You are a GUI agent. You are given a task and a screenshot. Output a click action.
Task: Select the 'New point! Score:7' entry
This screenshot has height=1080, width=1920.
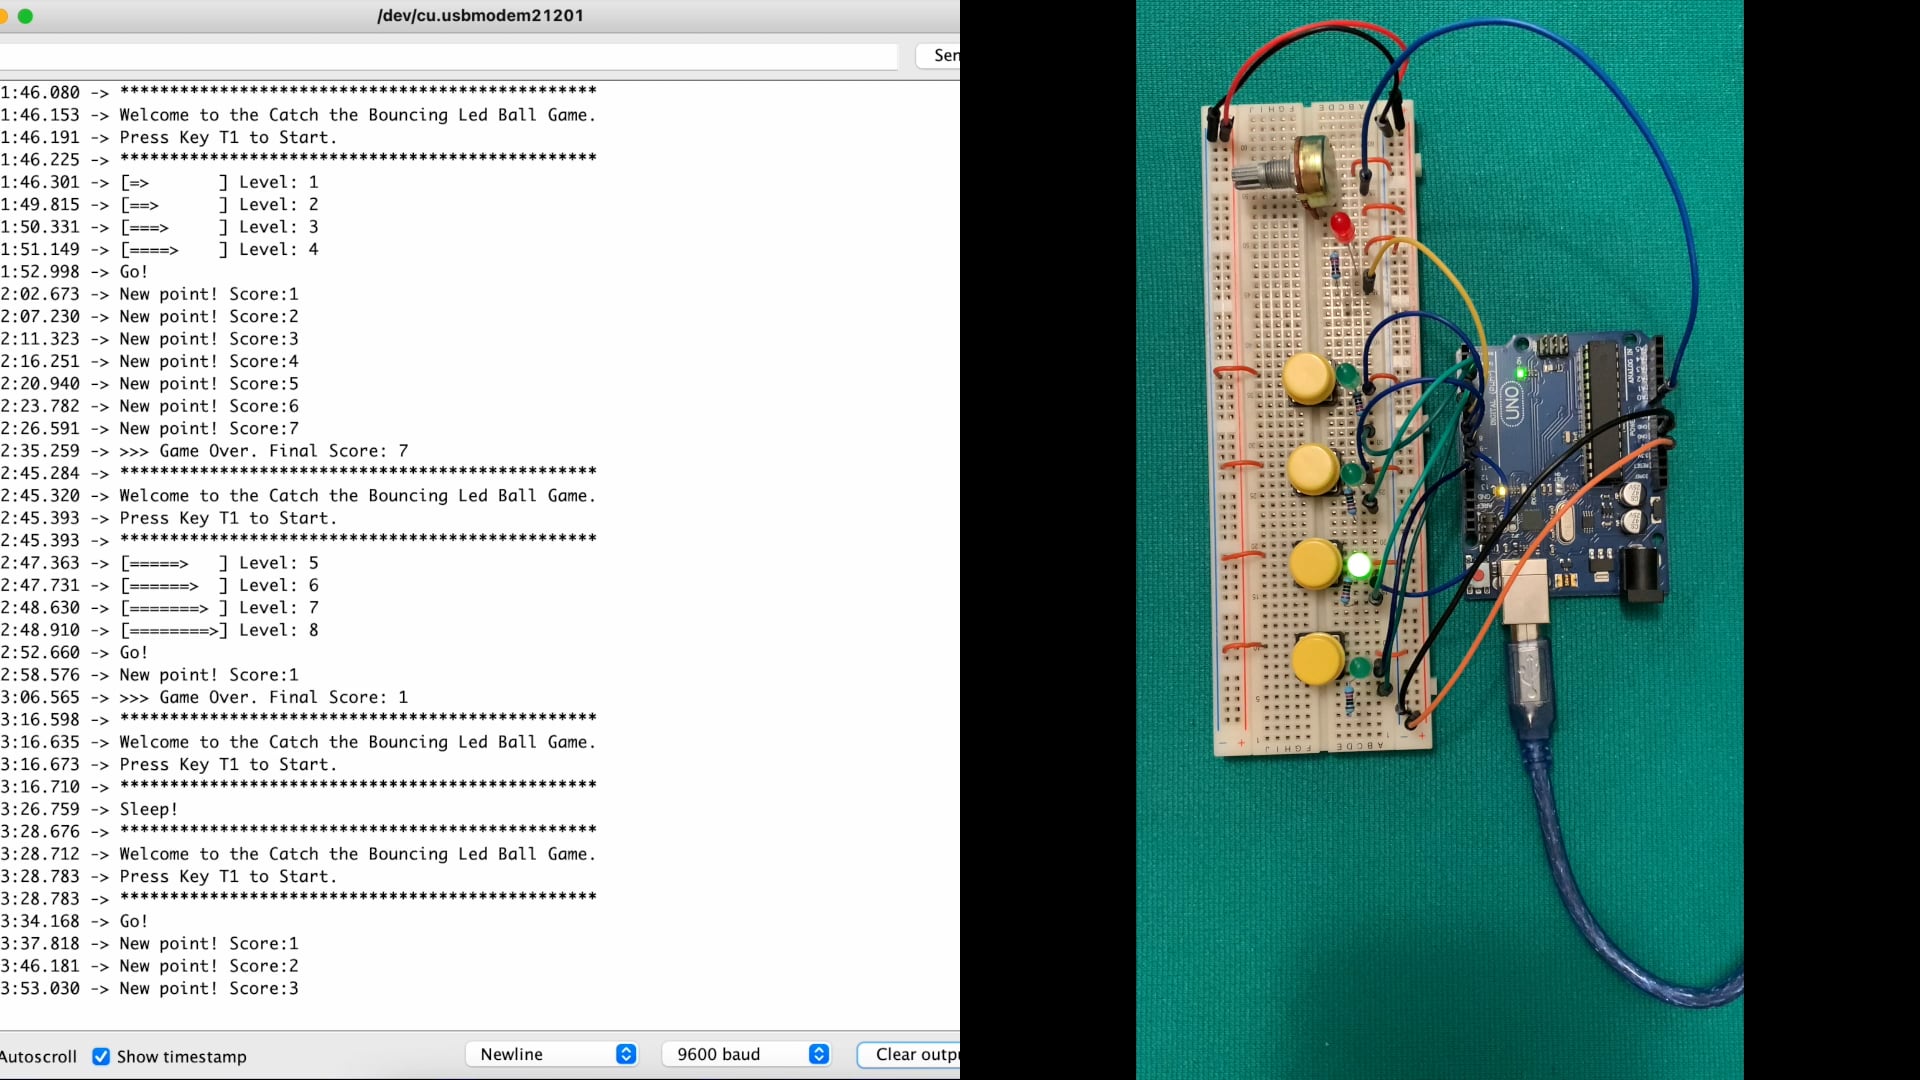click(208, 428)
